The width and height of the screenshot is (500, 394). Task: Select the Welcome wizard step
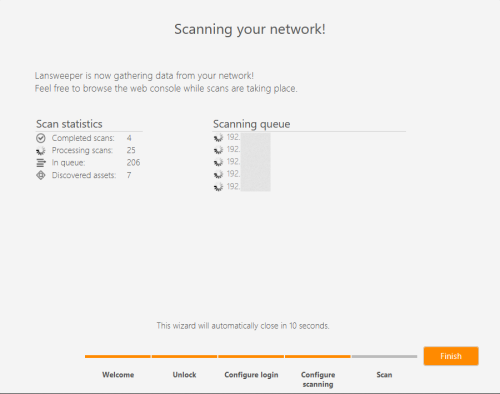click(x=118, y=375)
